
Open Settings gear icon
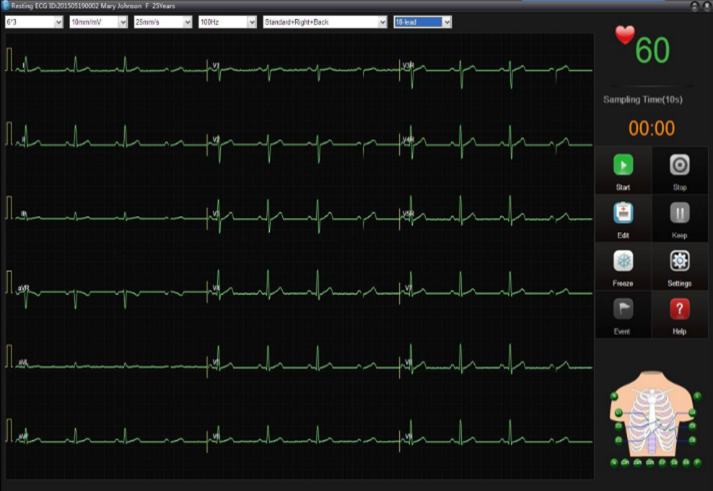[679, 261]
